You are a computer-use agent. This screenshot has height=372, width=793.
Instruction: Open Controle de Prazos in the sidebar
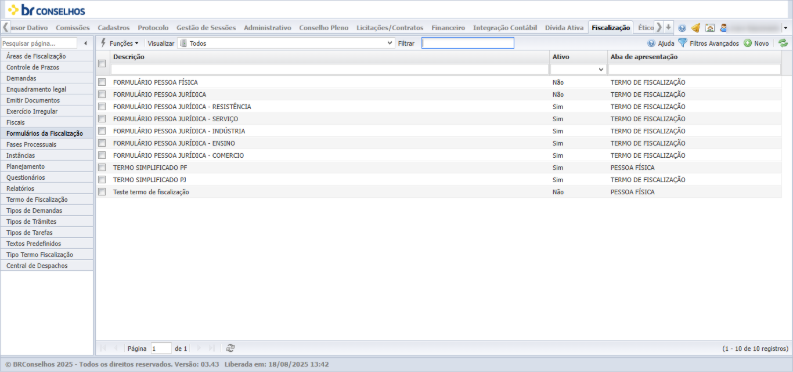(47, 68)
